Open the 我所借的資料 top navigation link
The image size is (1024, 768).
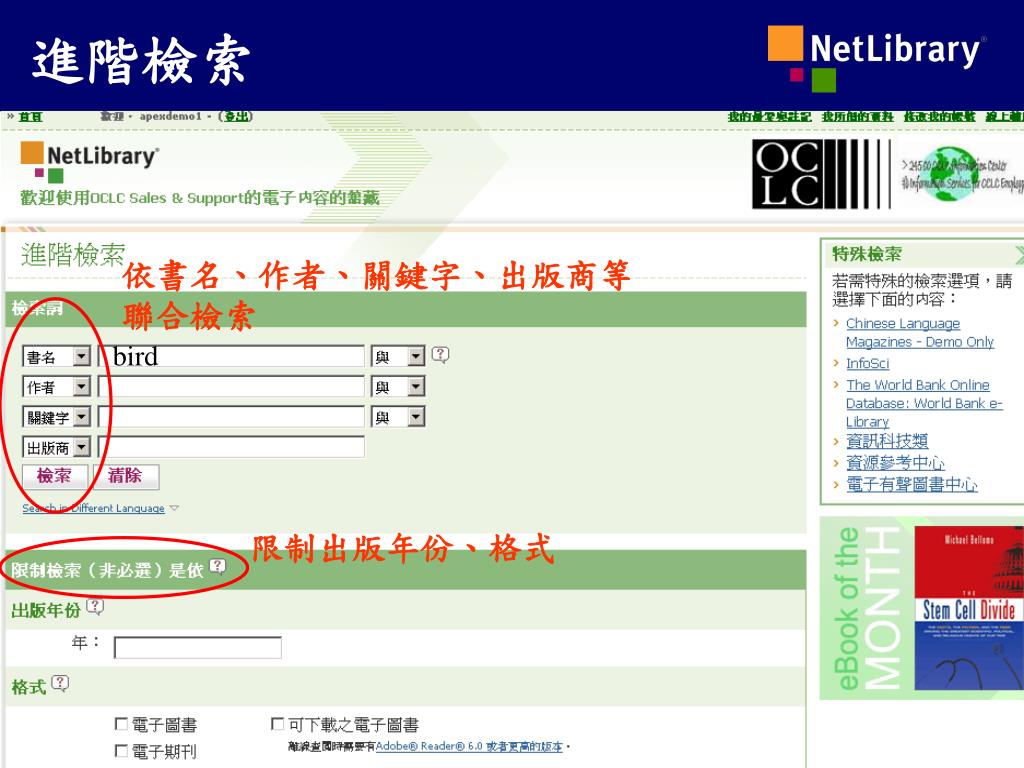857,117
